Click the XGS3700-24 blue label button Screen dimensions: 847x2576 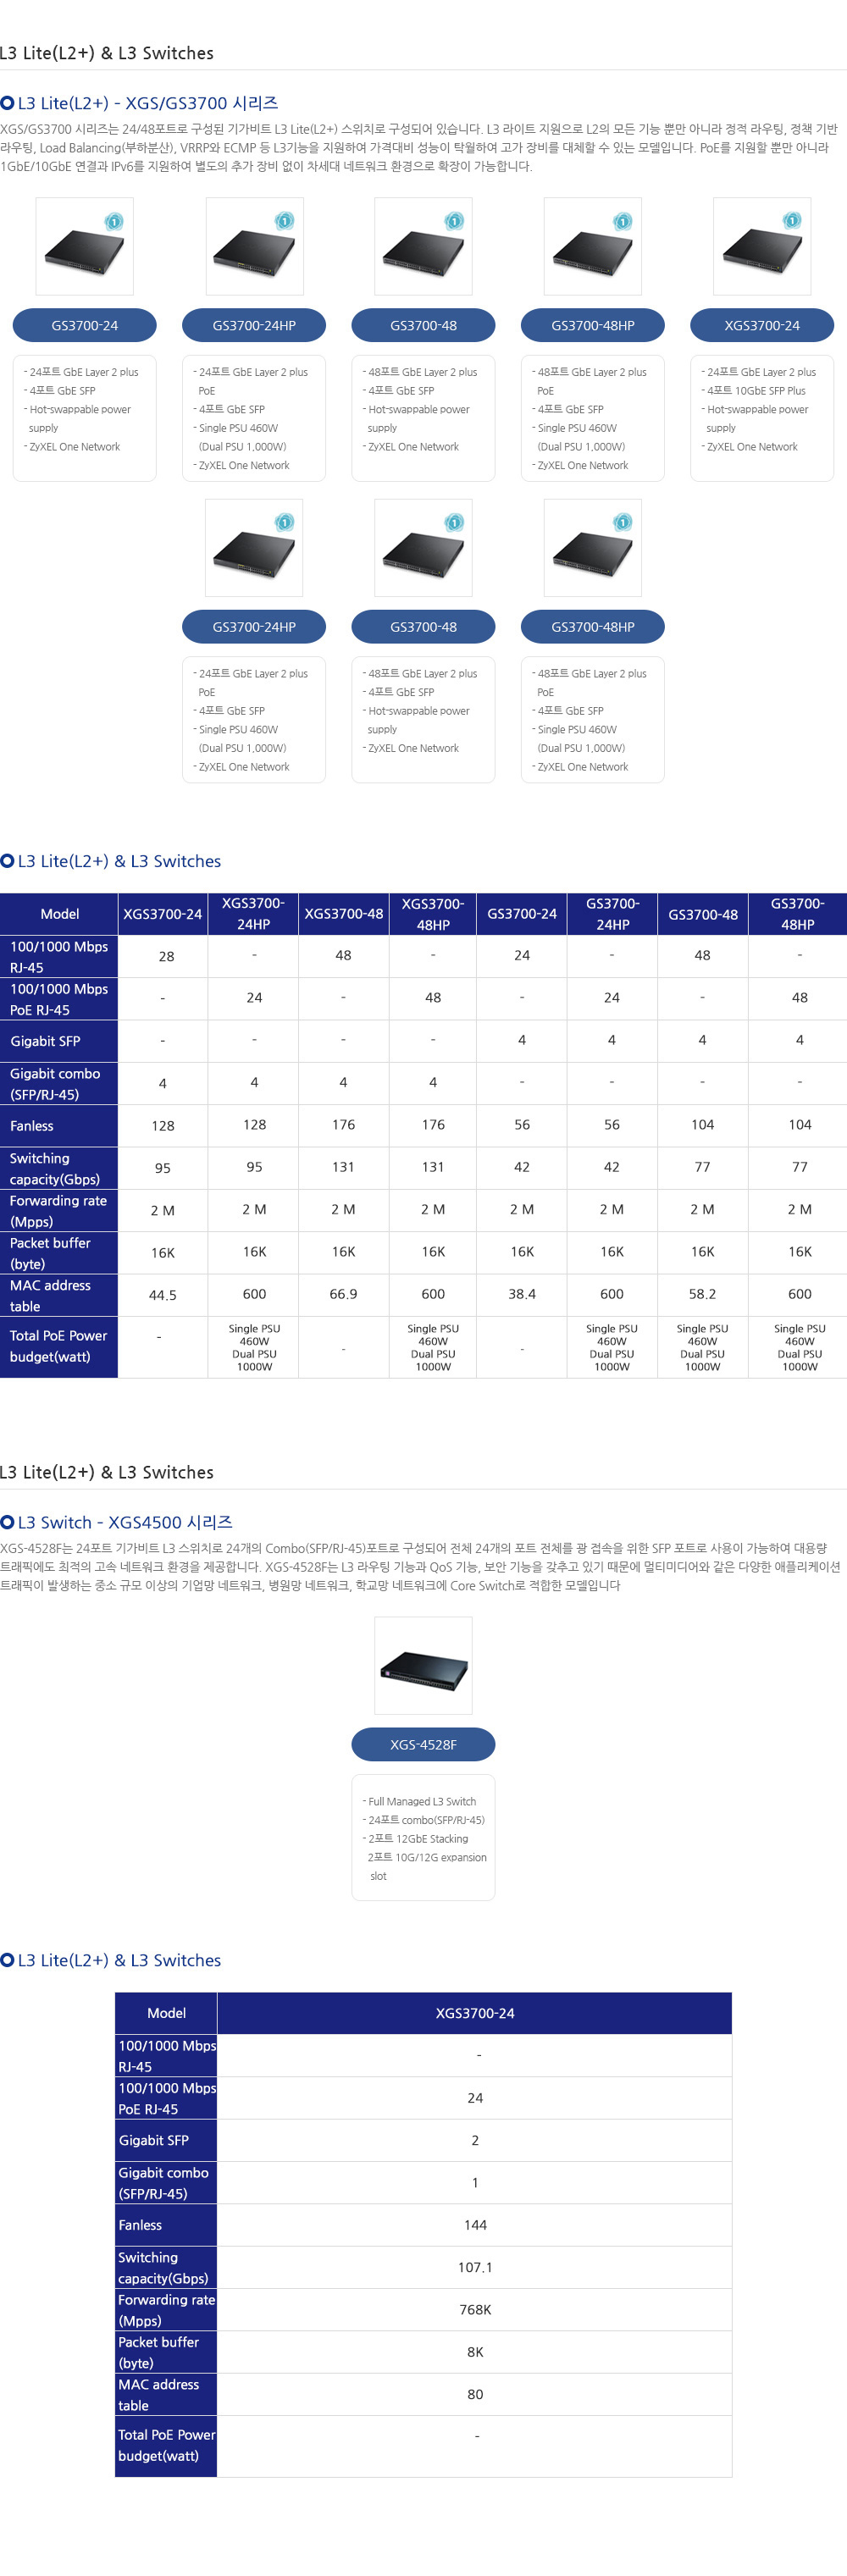click(762, 325)
